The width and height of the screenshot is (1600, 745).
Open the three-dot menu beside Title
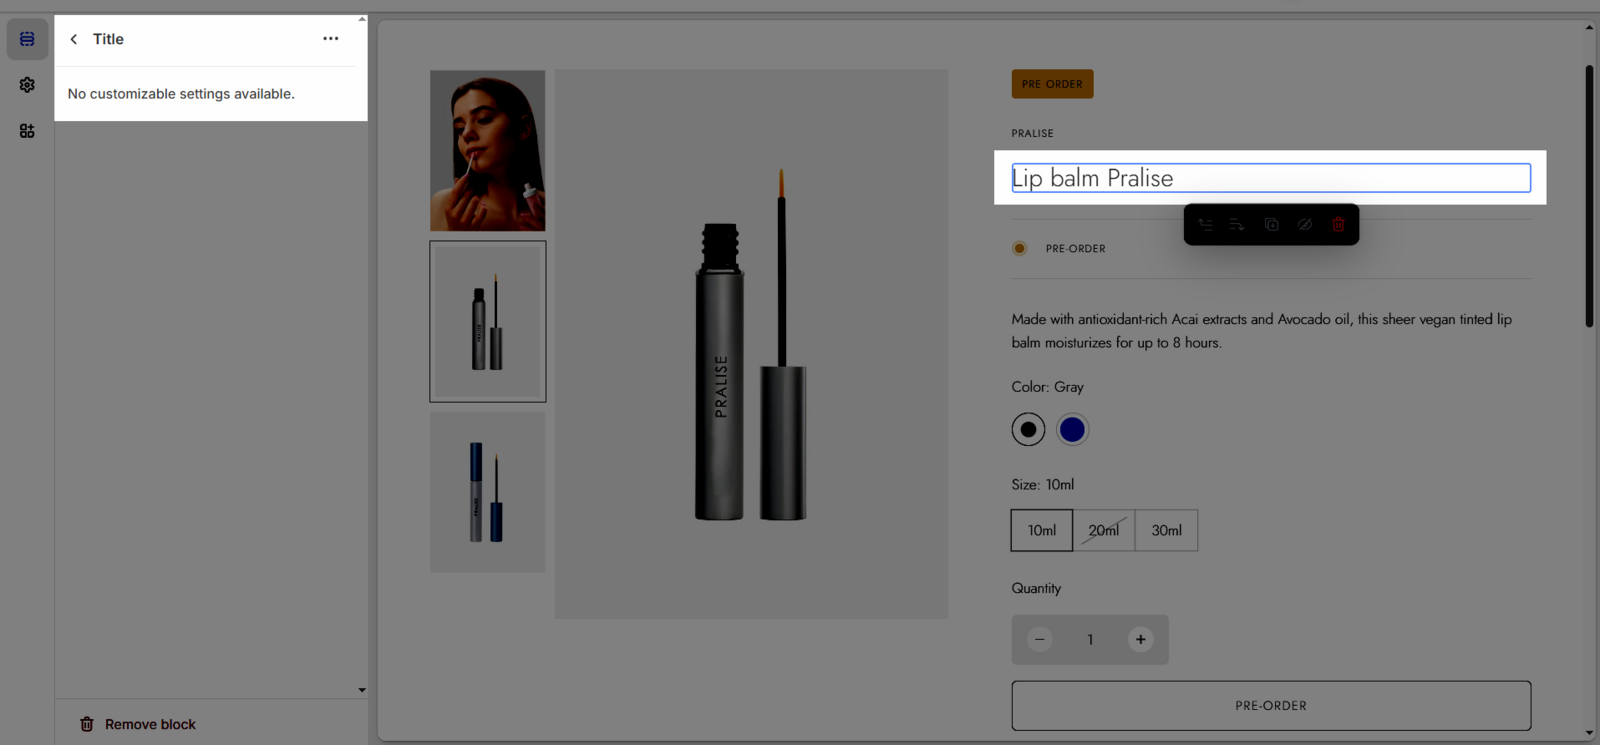(331, 39)
